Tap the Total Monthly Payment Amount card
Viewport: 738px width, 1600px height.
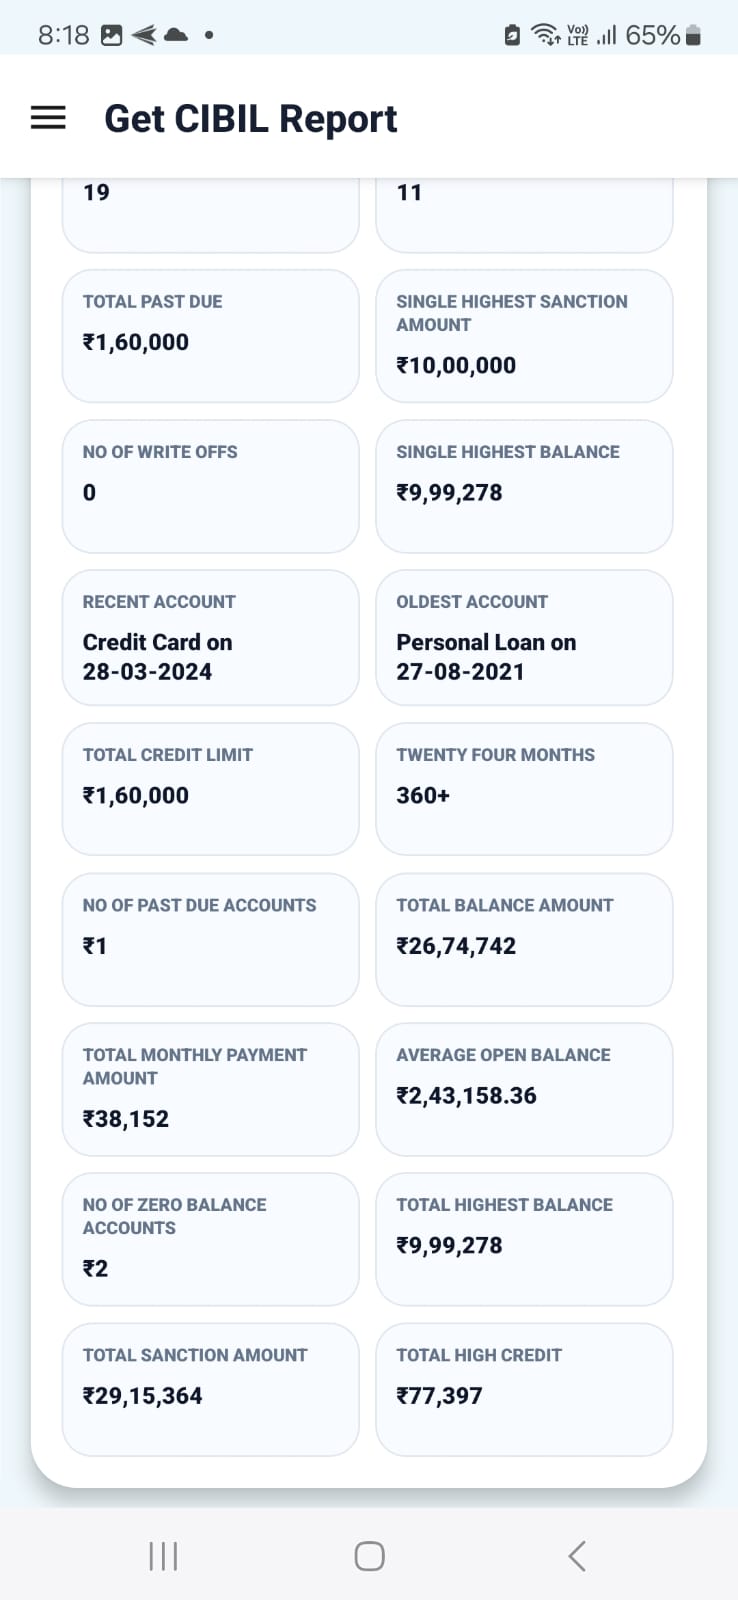click(x=211, y=1089)
